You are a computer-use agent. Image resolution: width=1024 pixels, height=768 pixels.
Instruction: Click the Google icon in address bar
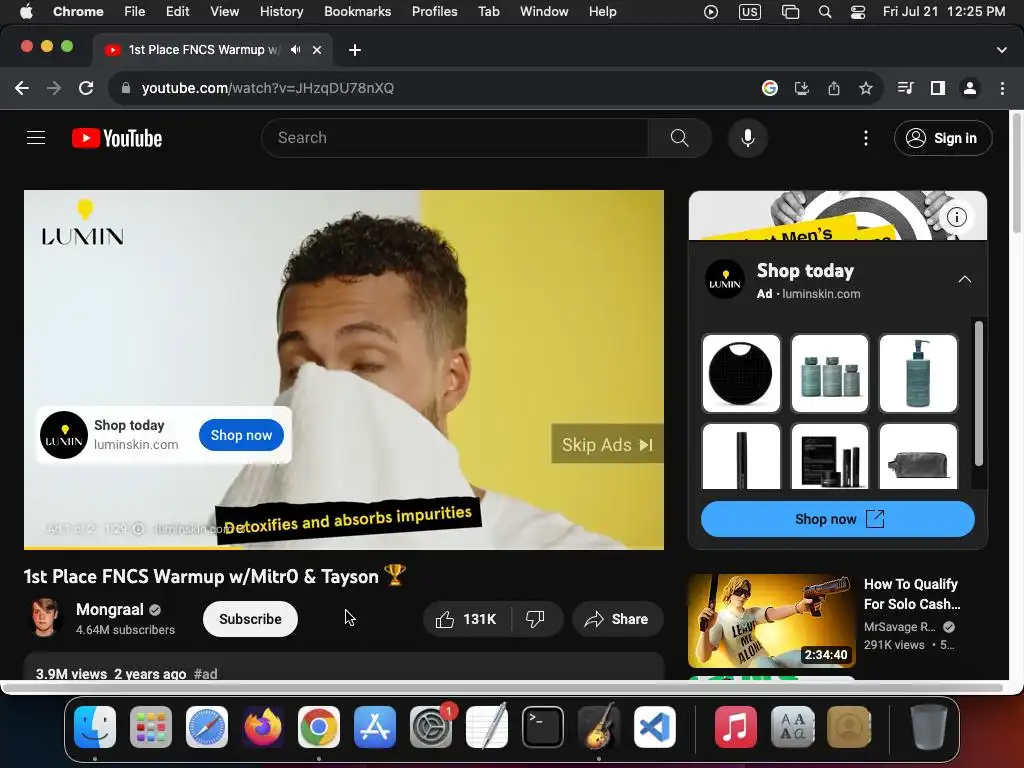coord(770,88)
